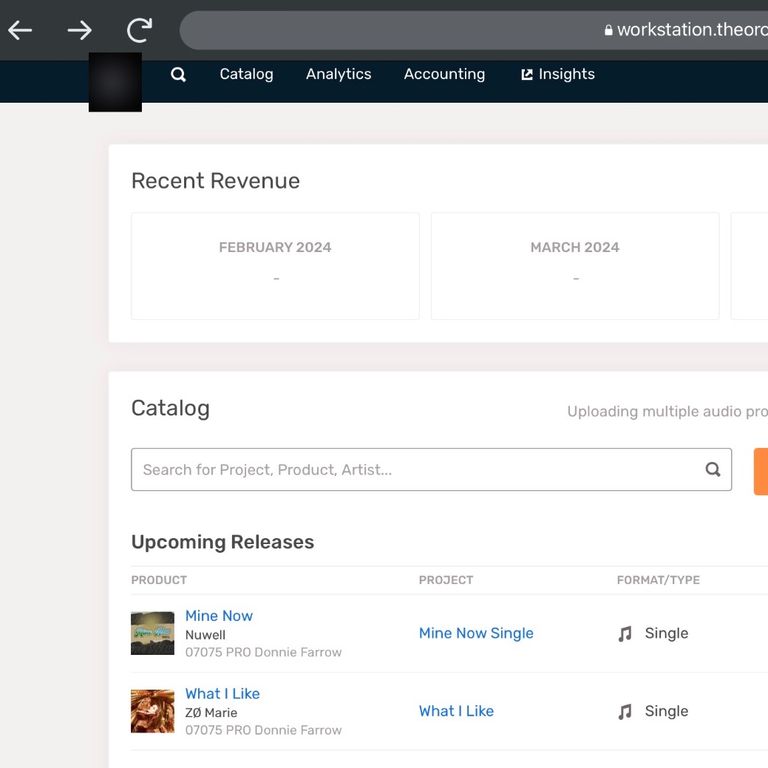Click music note icon in What I Like row
The image size is (768, 768).
625,712
